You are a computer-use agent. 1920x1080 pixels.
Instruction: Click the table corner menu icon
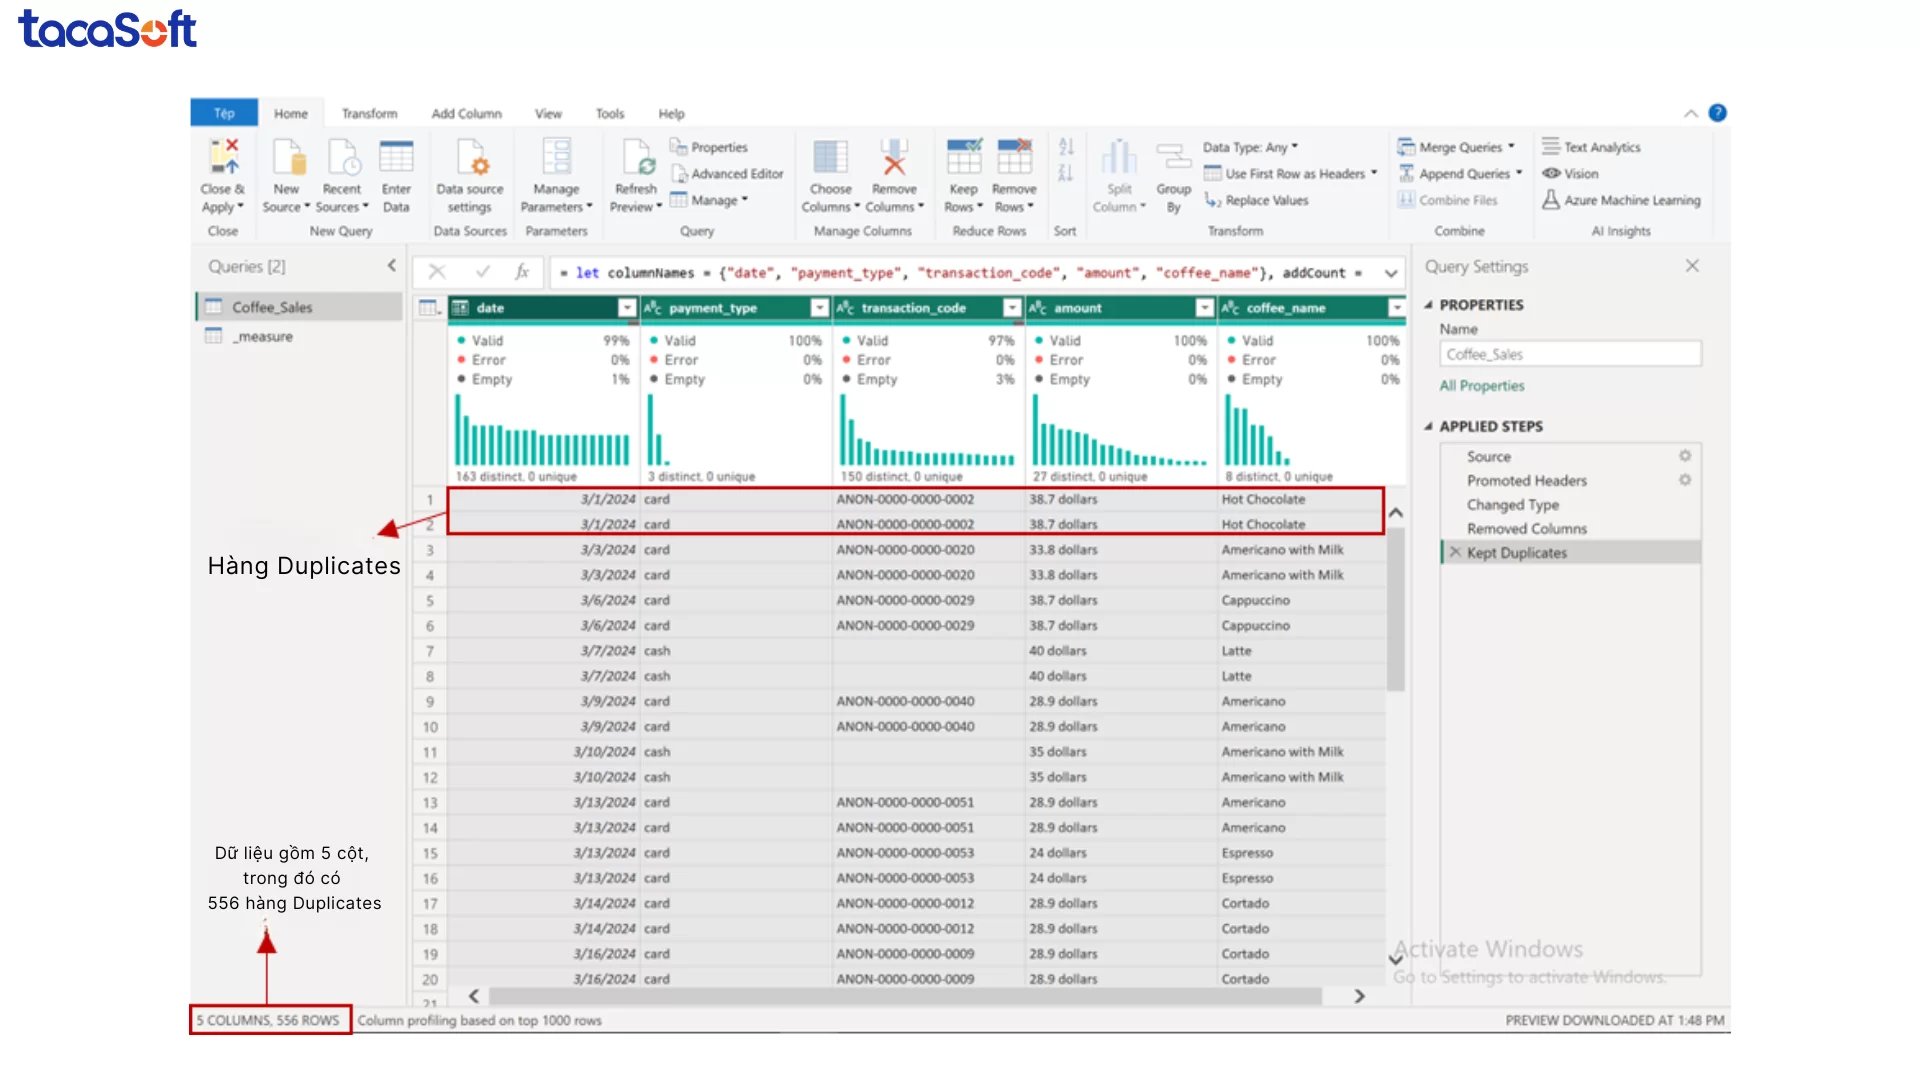click(x=429, y=308)
